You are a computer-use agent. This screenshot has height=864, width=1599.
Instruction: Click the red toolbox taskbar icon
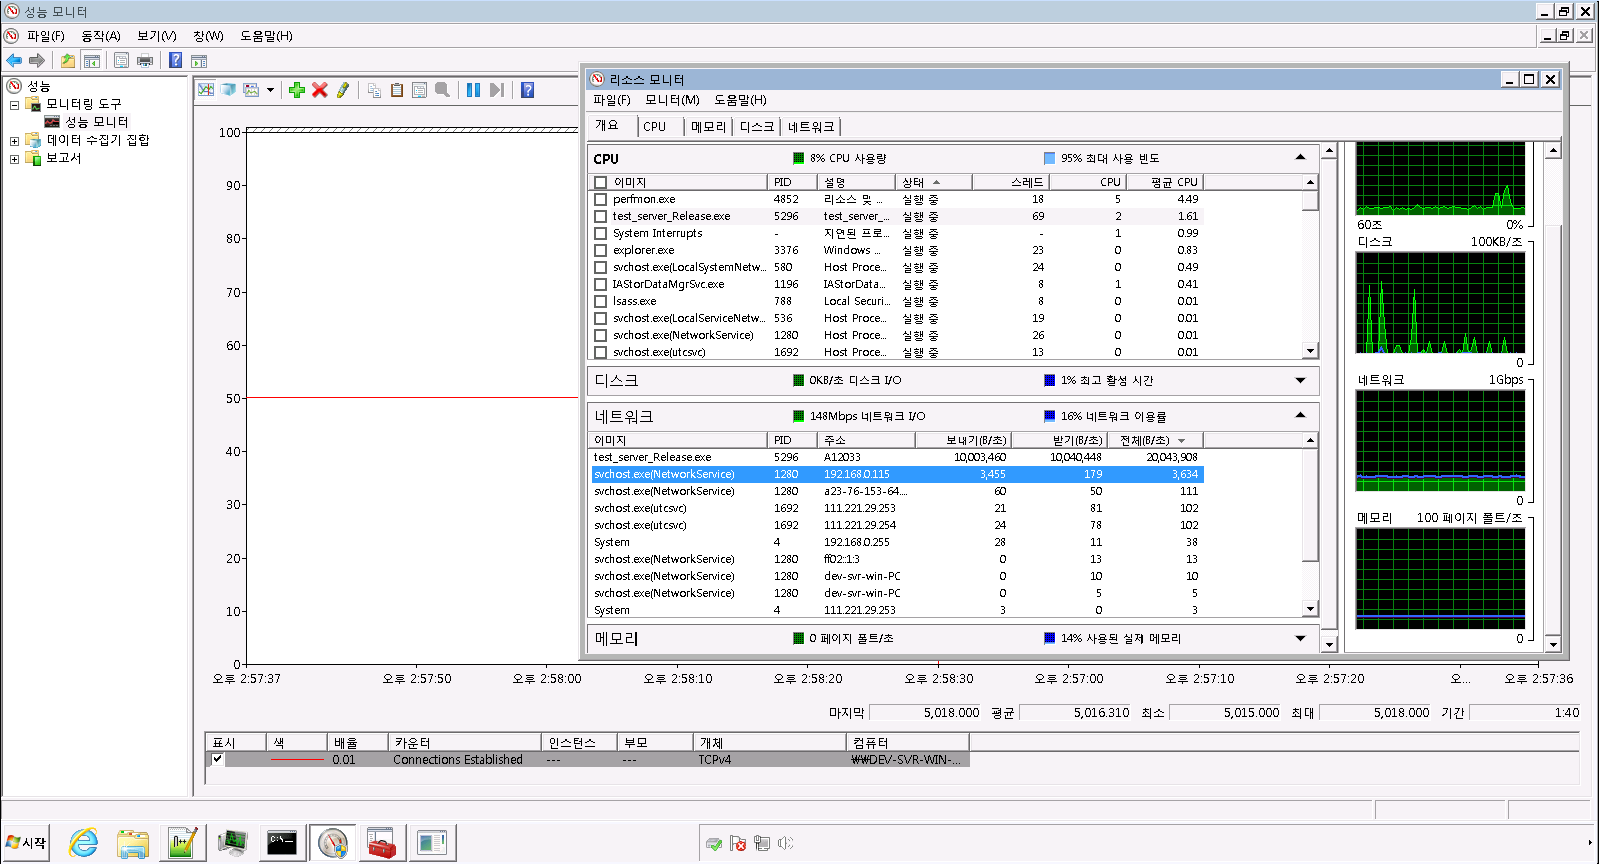381,843
